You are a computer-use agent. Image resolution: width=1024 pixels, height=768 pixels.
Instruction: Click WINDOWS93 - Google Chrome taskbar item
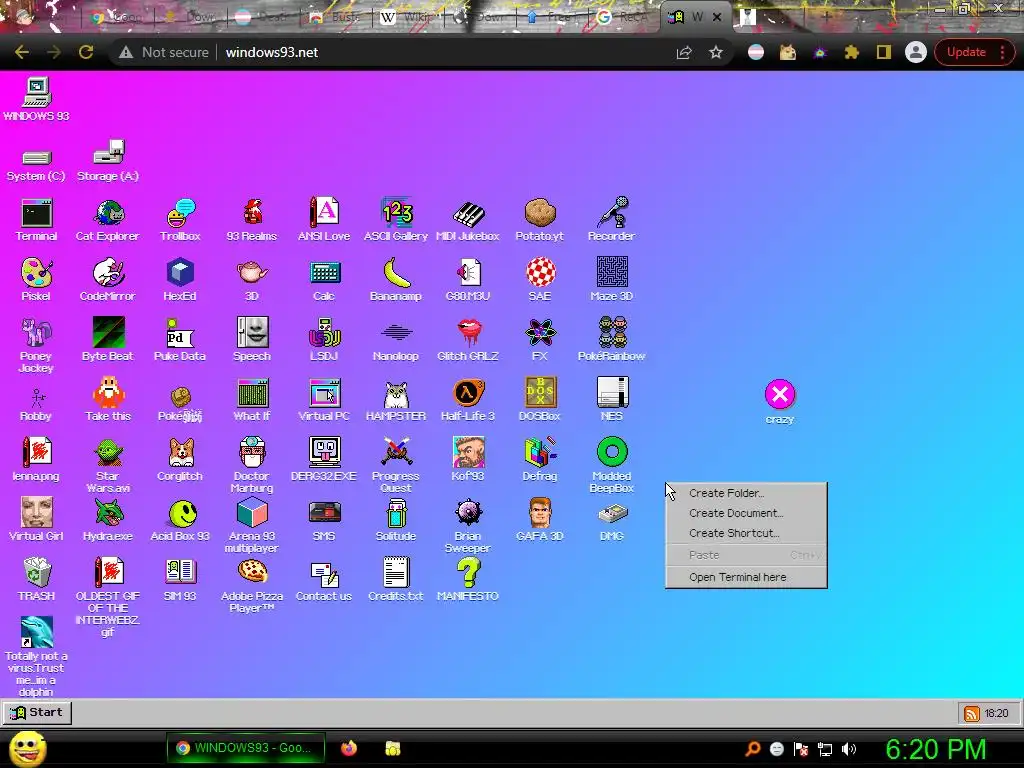click(x=245, y=748)
